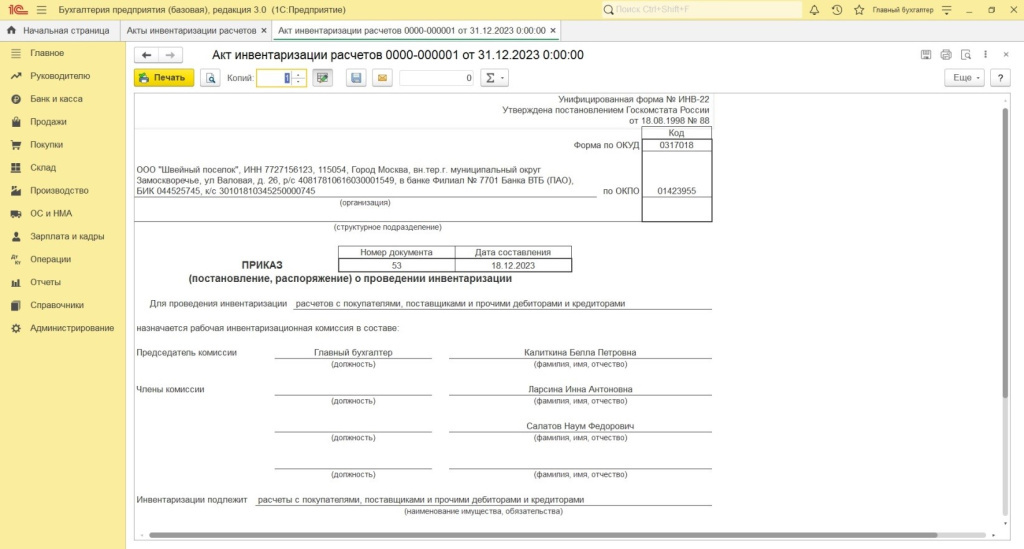Go forward with the right arrow button
The height and width of the screenshot is (549, 1024).
[x=170, y=55]
